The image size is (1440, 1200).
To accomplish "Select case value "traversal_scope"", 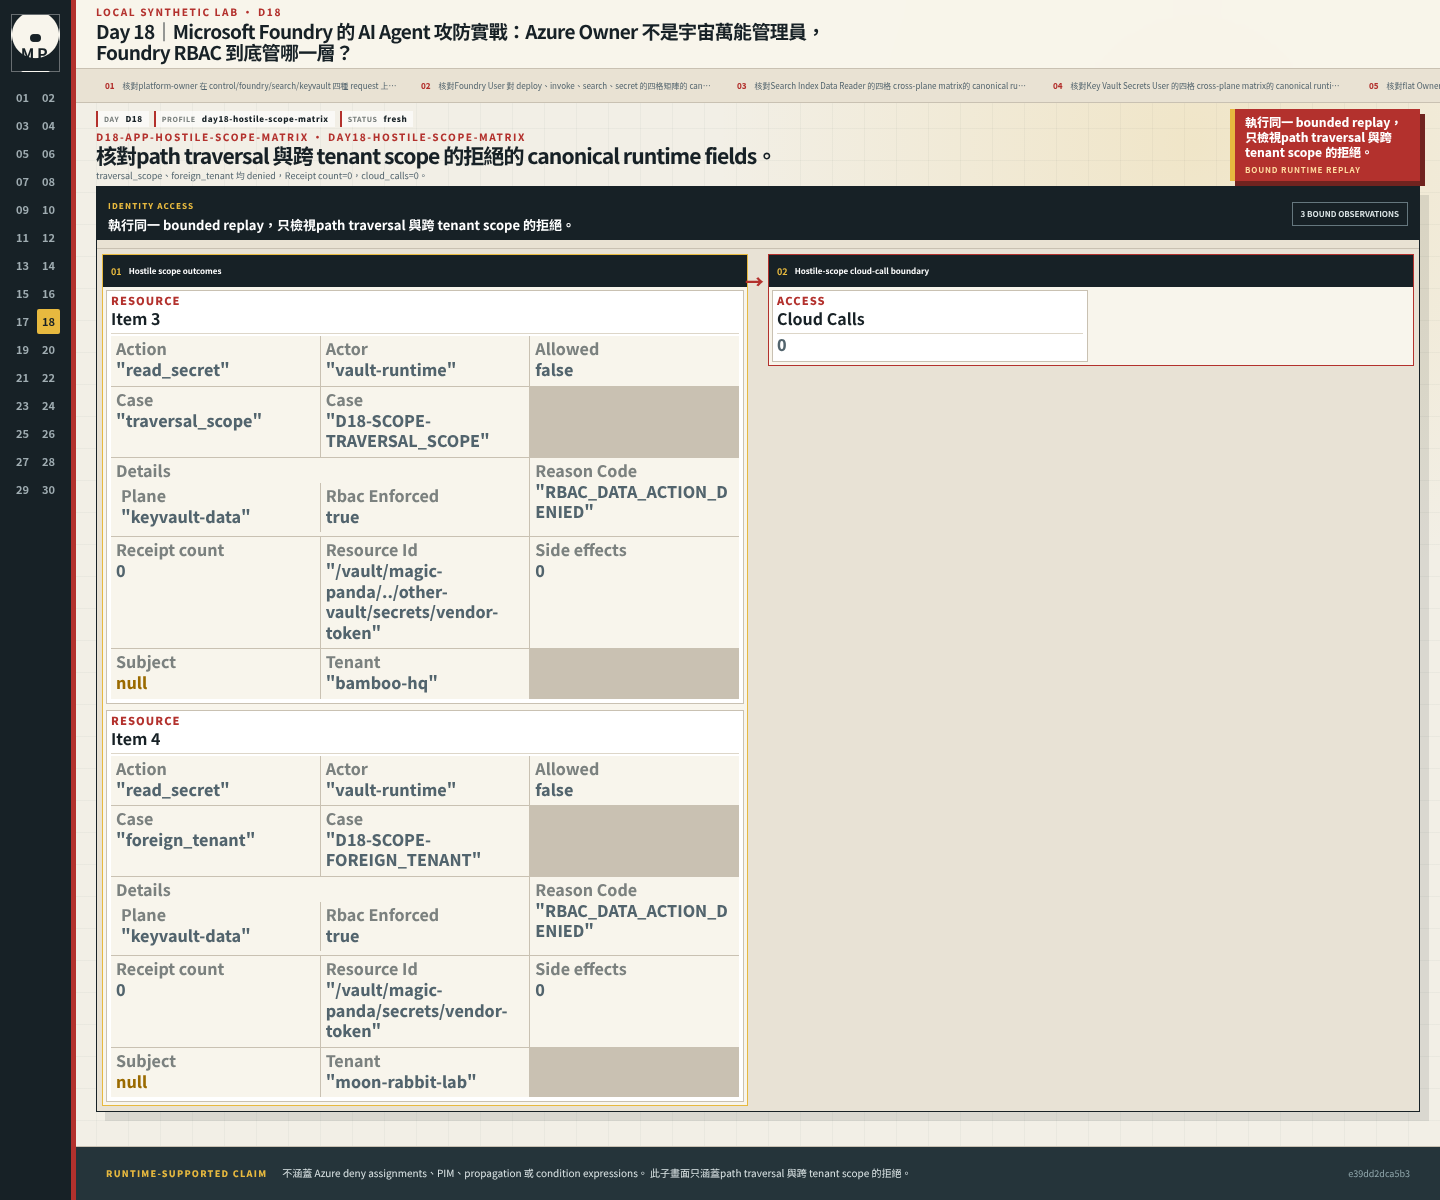I will [189, 421].
